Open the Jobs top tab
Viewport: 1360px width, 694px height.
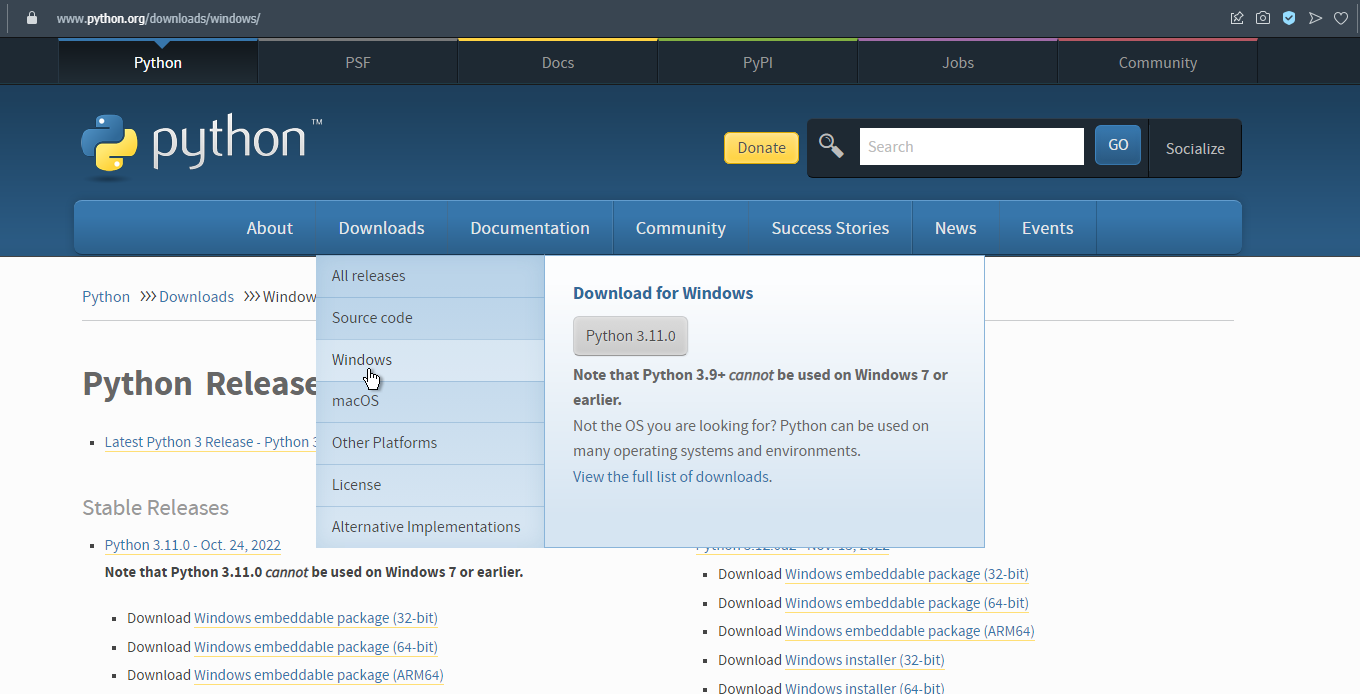(x=958, y=62)
